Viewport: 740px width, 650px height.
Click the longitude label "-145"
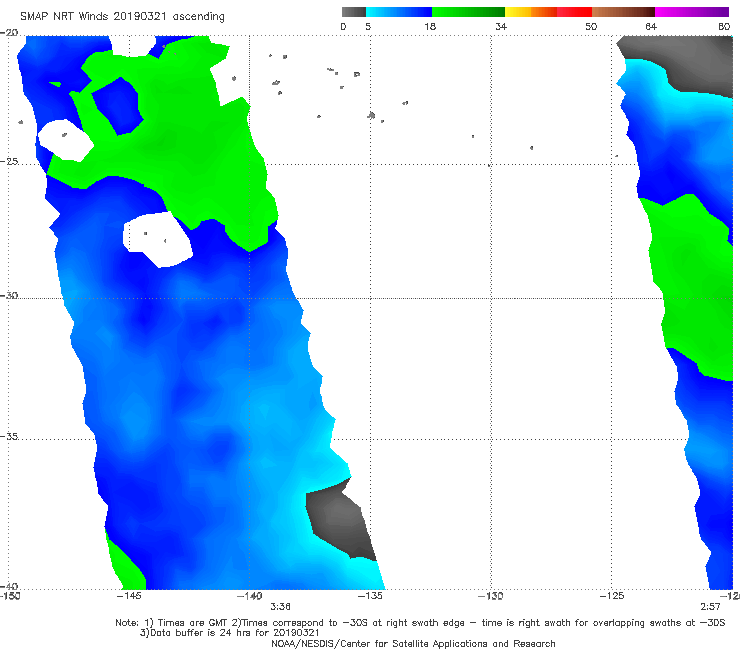(x=129, y=596)
